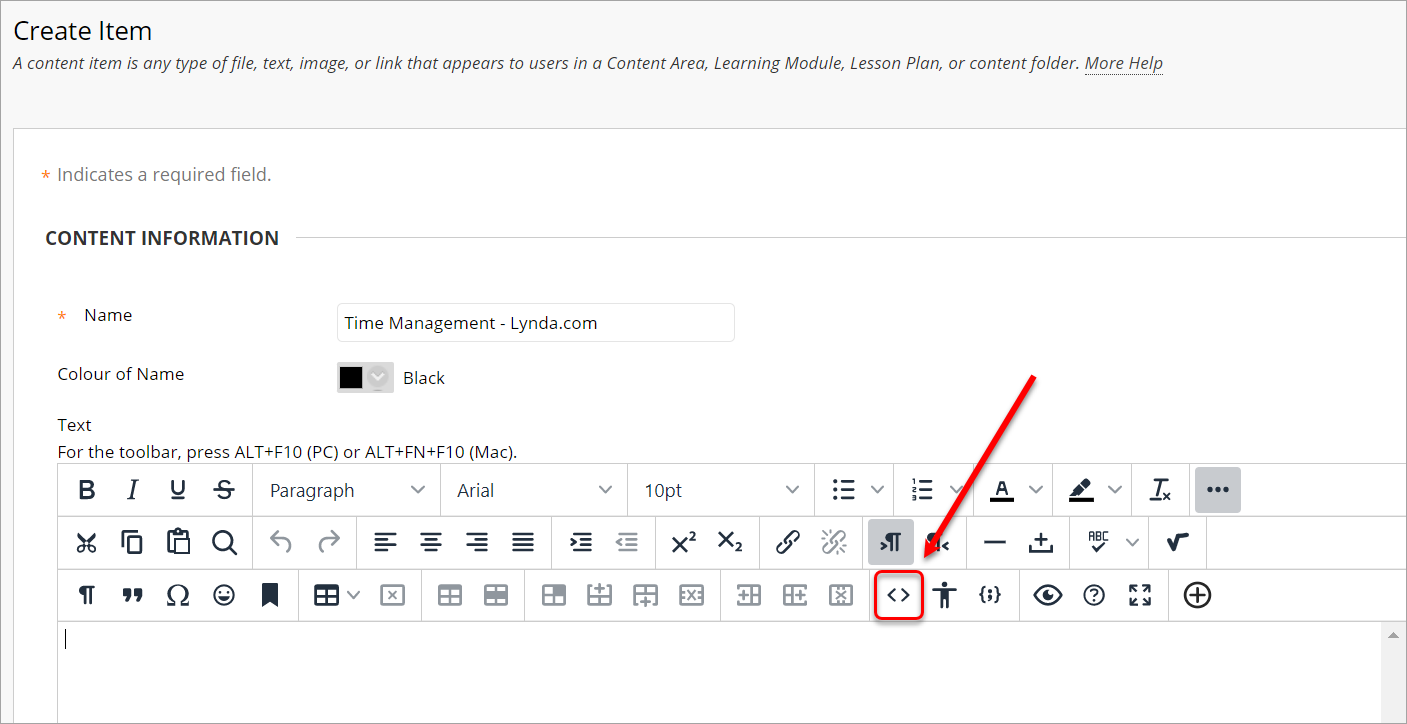Insert an anchor bookmark
Screen dimensions: 1407x724
pyautogui.click(x=270, y=595)
